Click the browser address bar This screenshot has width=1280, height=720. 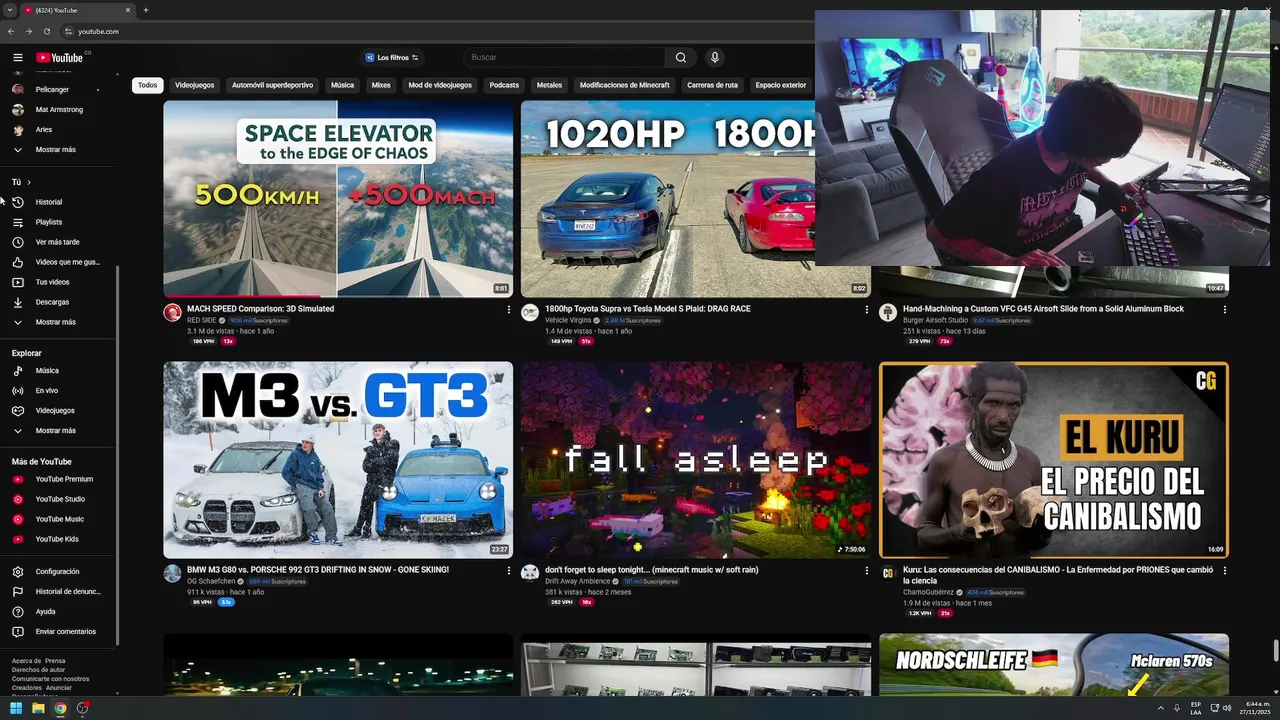pyautogui.click(x=440, y=31)
